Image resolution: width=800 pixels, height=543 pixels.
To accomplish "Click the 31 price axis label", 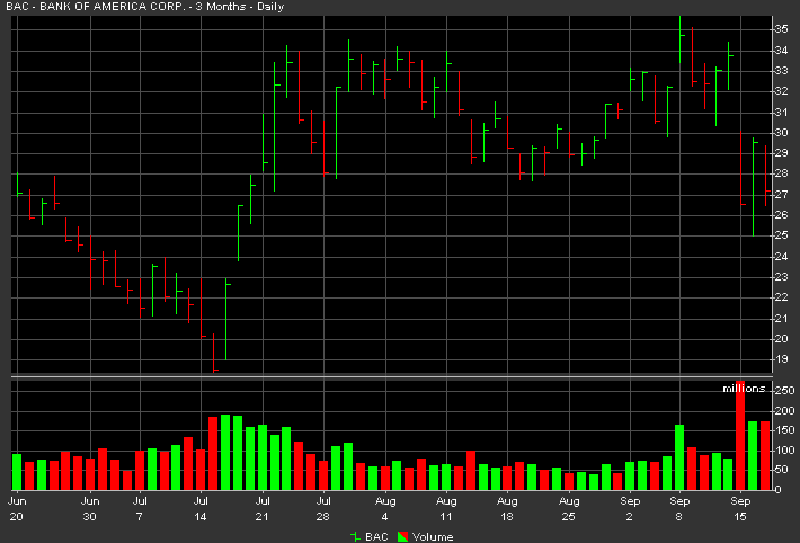I will [781, 112].
